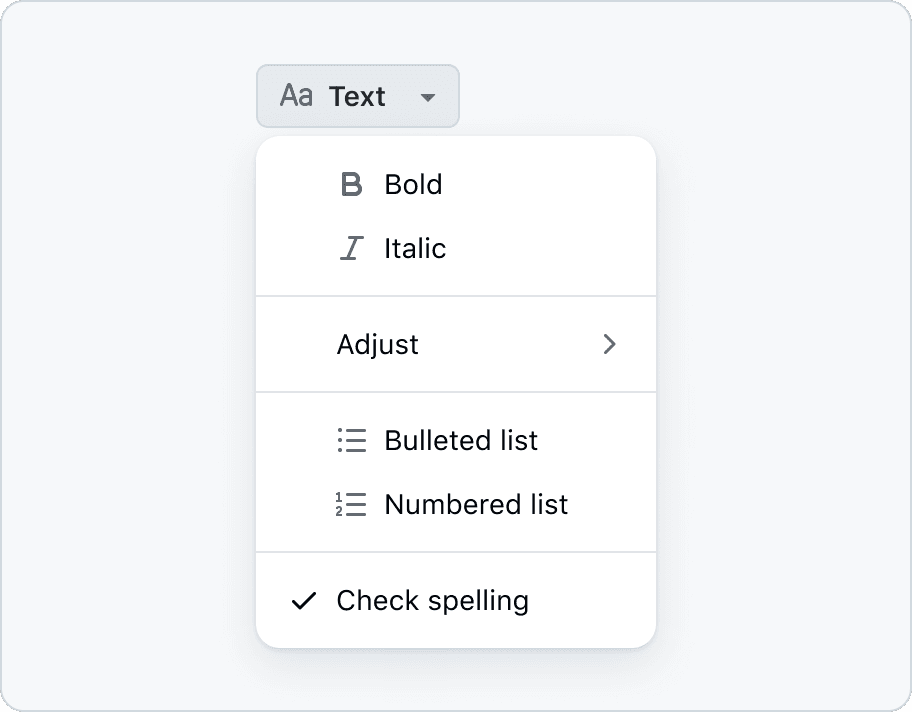Select Numbered list menu item
Screen dimensions: 912x712
476,505
